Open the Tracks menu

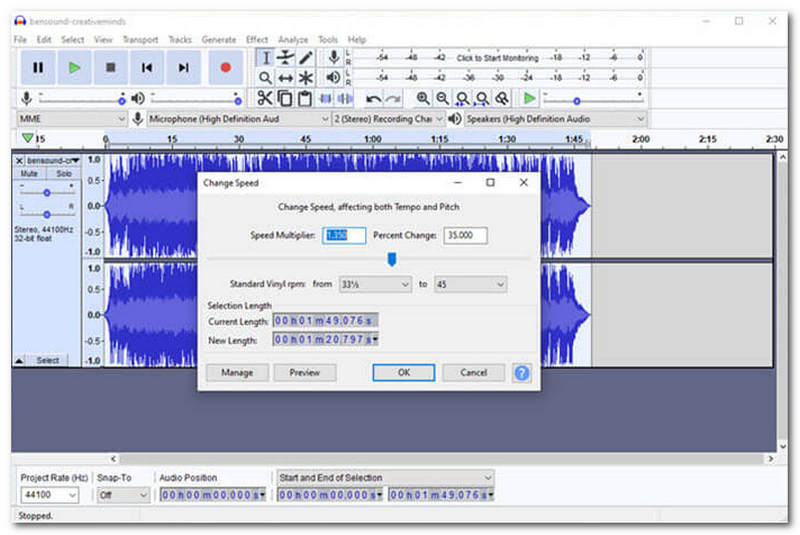(180, 39)
